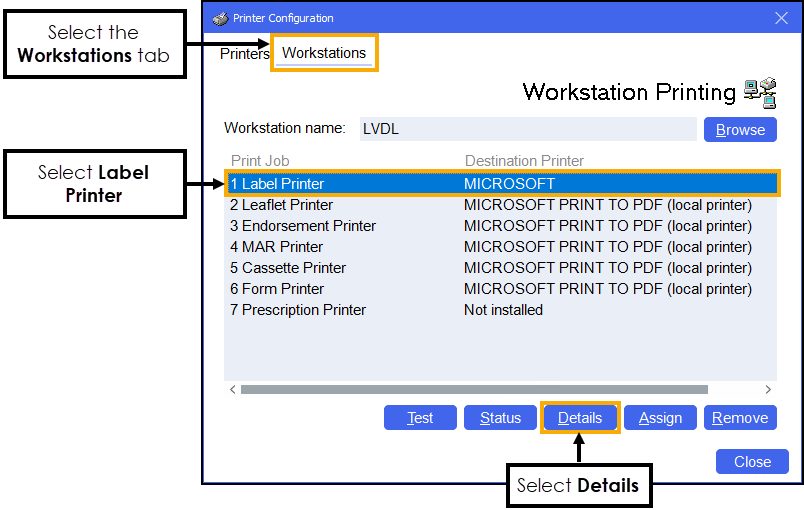The width and height of the screenshot is (804, 510).
Task: Click the Workstation Printing network computers icon
Action: click(x=760, y=92)
